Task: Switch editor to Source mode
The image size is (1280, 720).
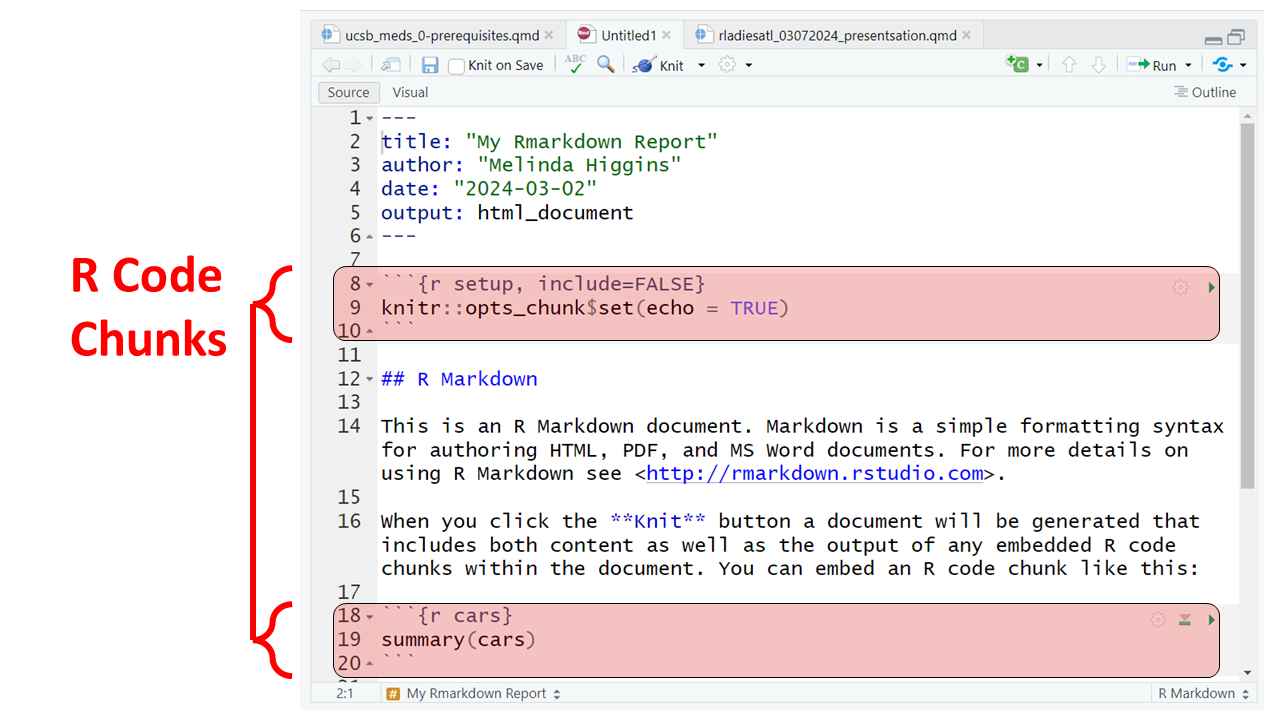Action: tap(348, 92)
